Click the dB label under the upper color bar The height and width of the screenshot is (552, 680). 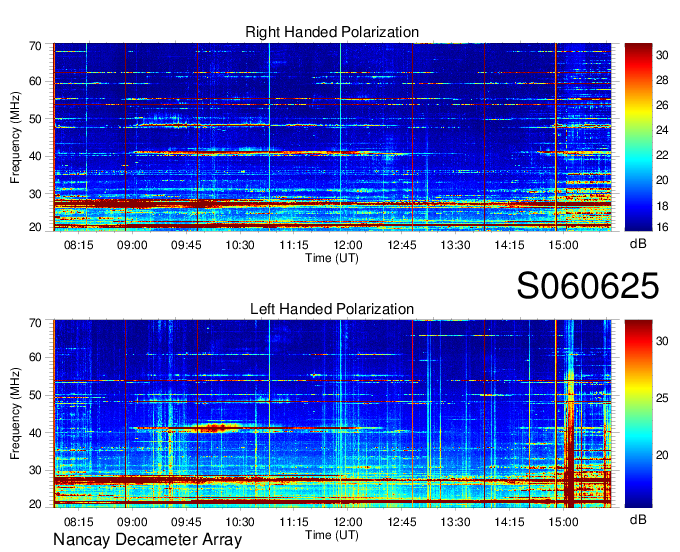click(x=638, y=244)
